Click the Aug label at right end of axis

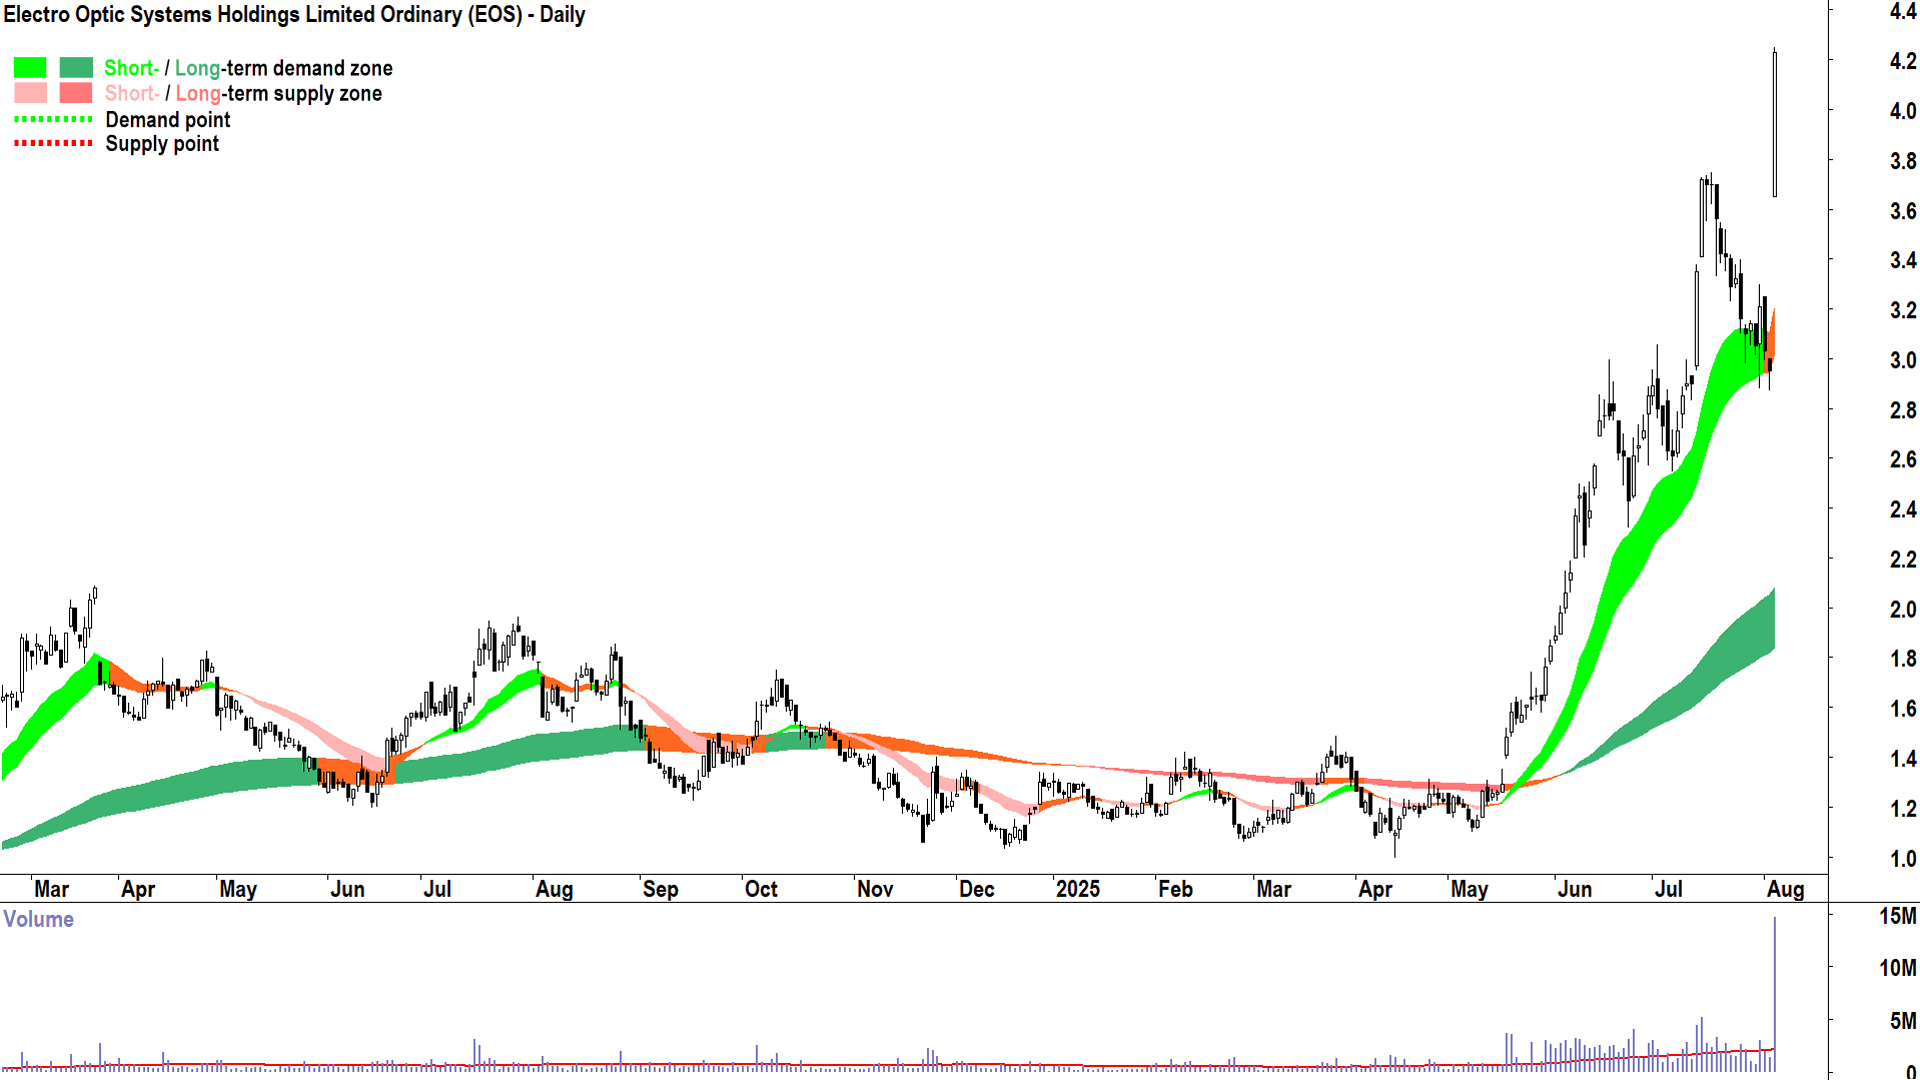[1785, 889]
